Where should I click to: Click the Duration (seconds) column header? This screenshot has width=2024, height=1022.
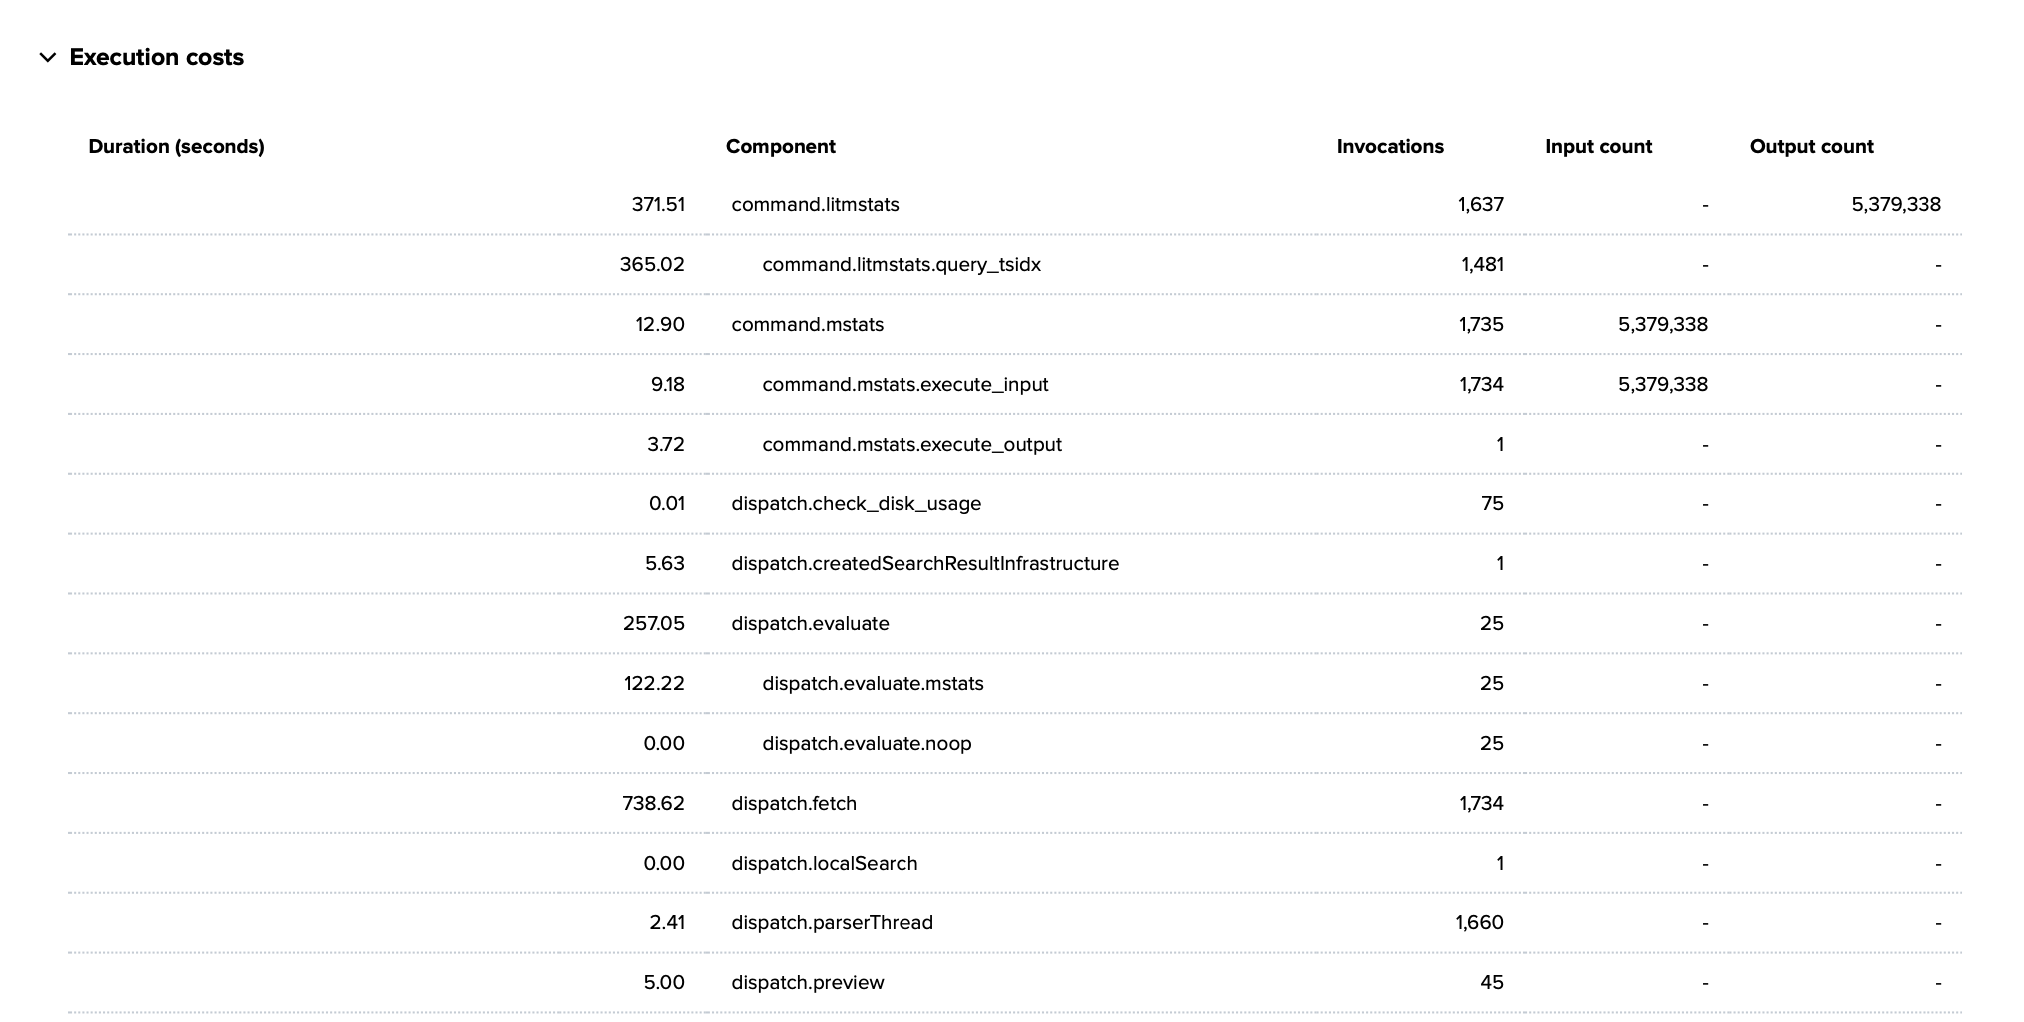click(176, 147)
